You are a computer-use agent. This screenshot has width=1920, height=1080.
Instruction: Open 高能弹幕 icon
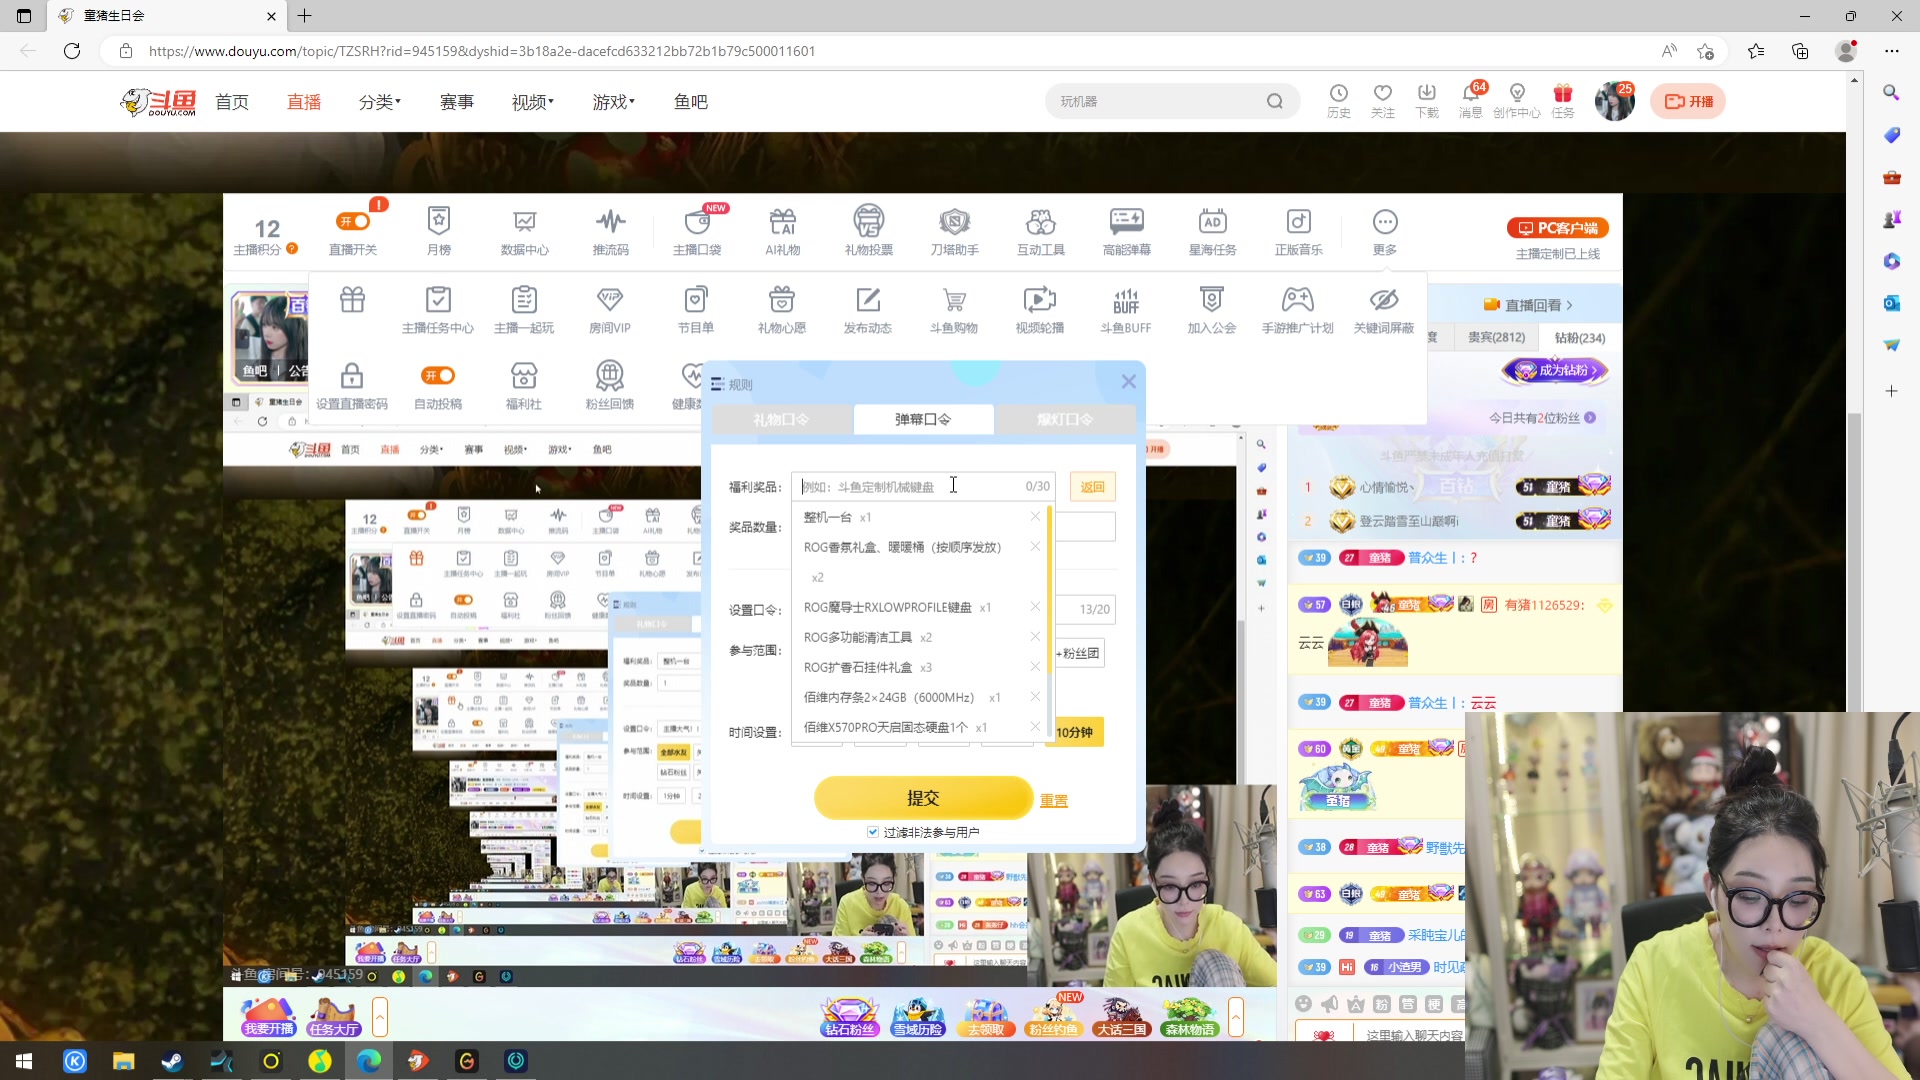(1127, 230)
